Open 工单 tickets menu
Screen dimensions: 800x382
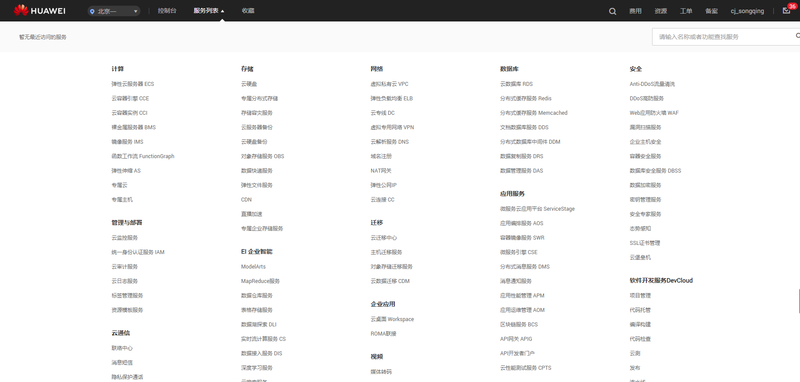pos(686,11)
